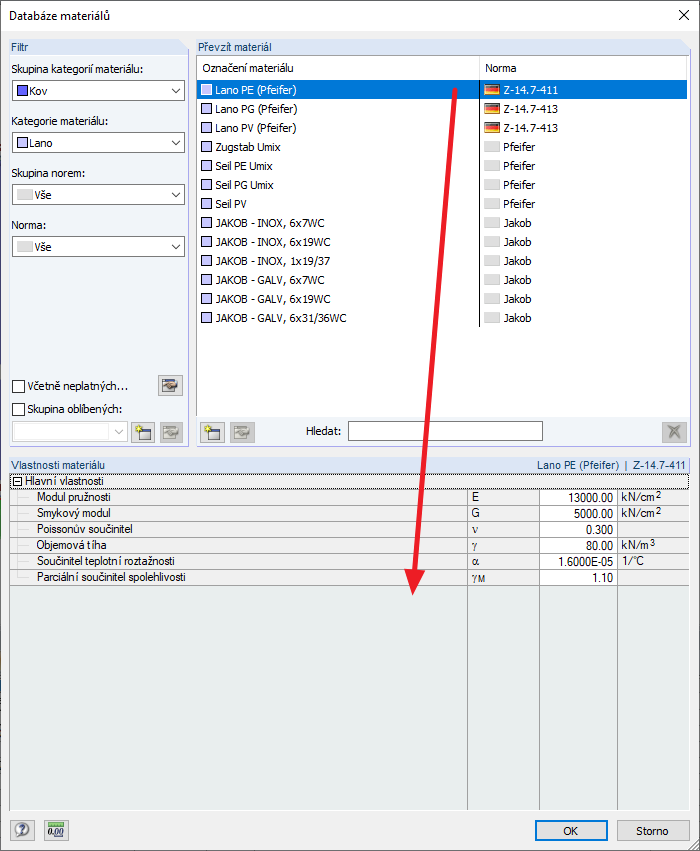
Task: Click Objemová tíha value 80.00
Action: click(578, 545)
